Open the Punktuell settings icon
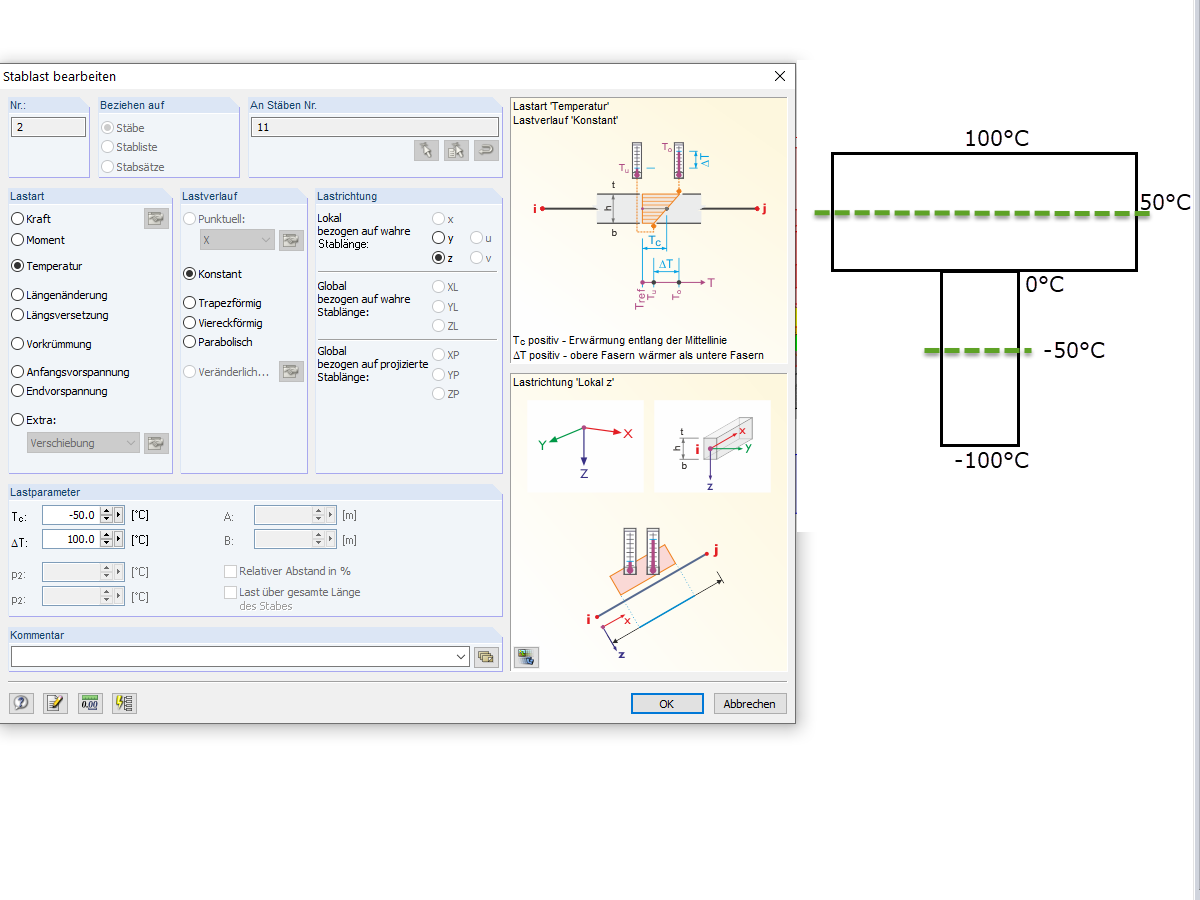 click(x=291, y=240)
